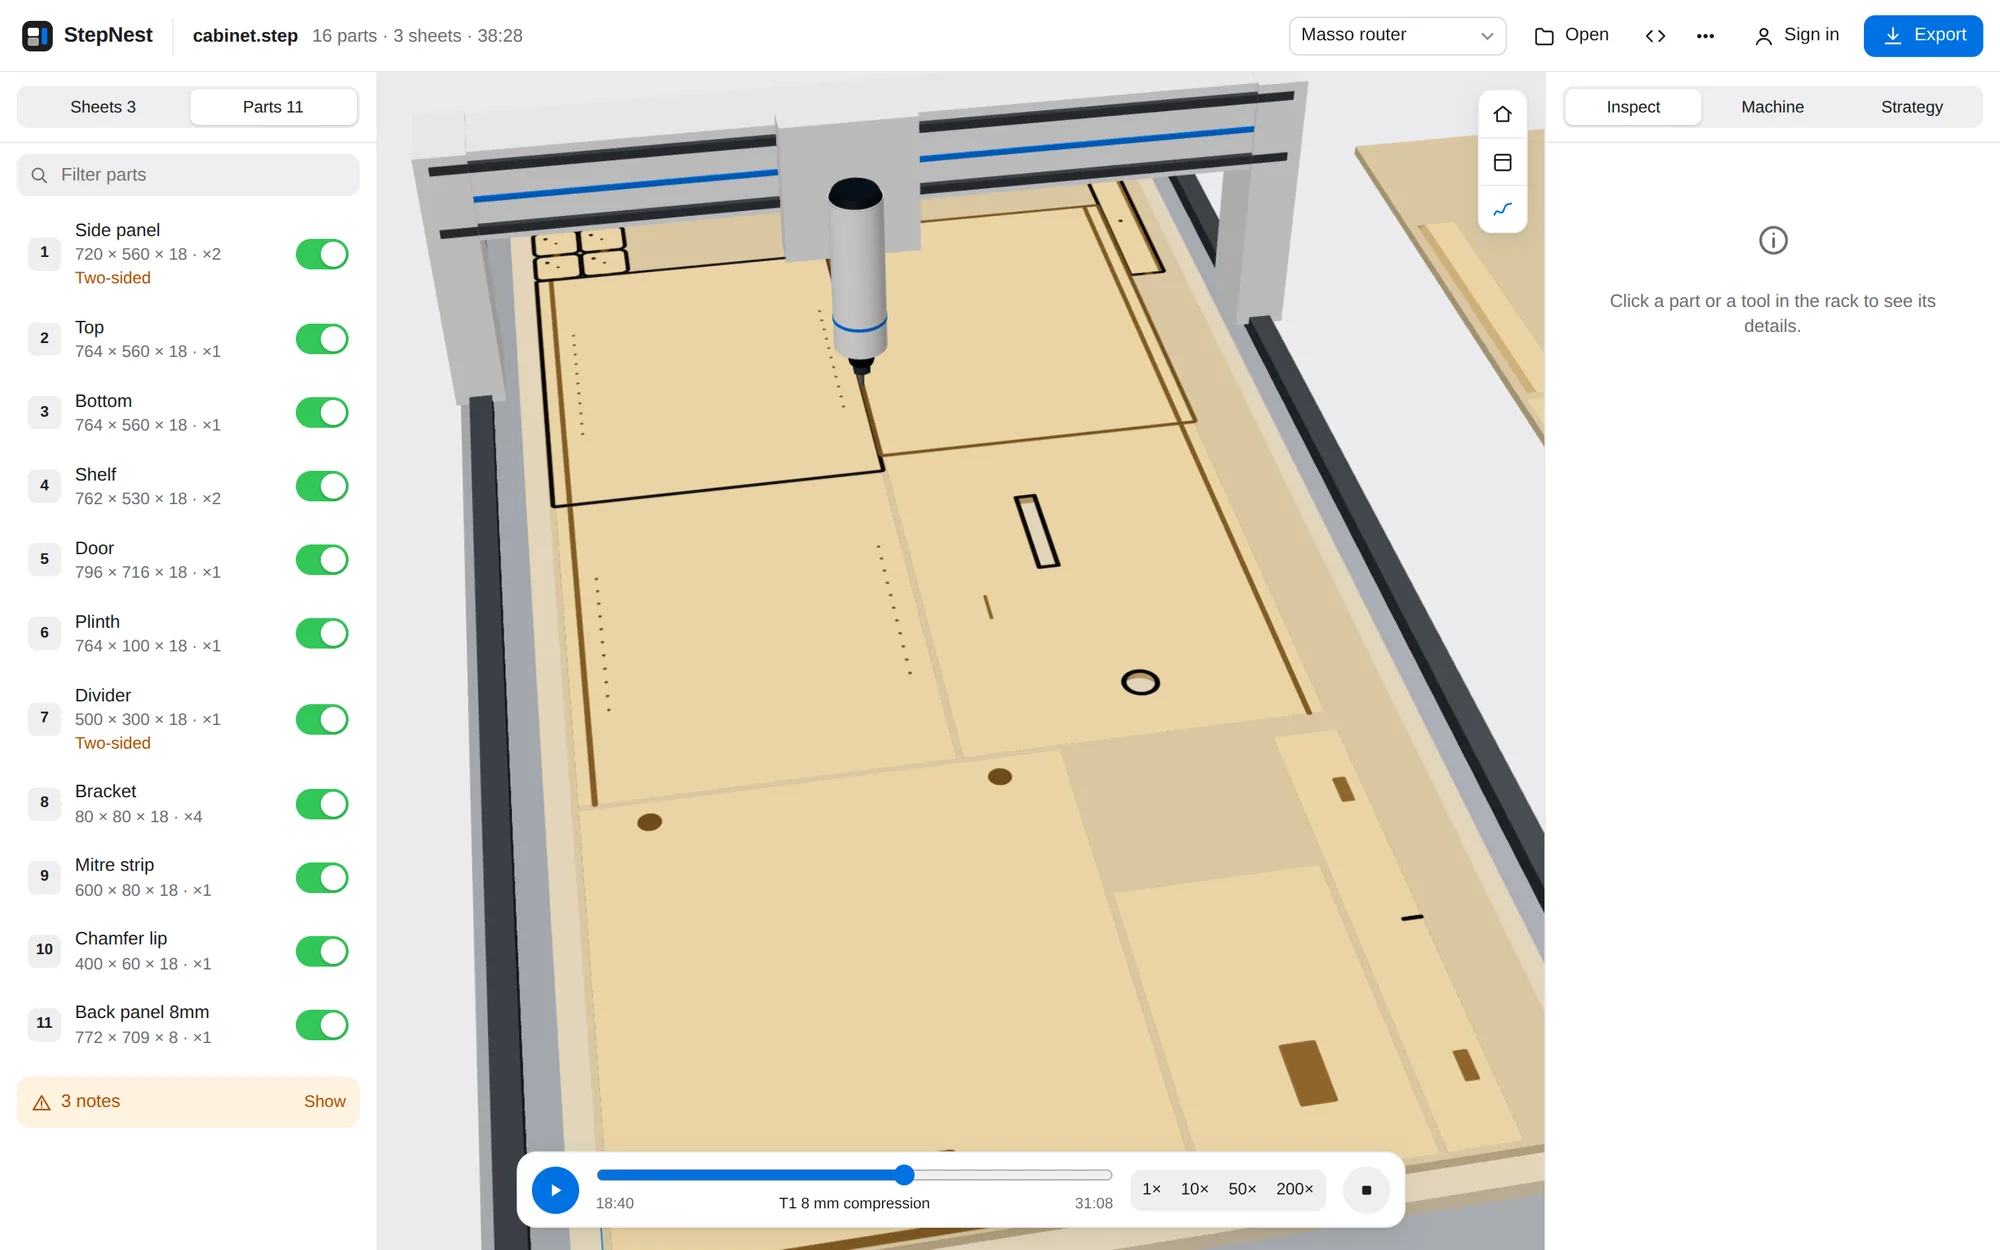Toggle the Bracket part off
2000x1250 pixels.
point(322,804)
